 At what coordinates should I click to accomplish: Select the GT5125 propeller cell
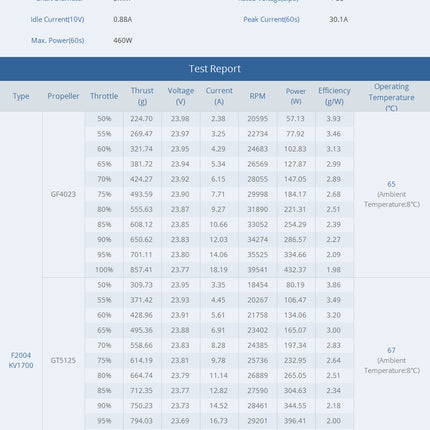click(x=63, y=360)
